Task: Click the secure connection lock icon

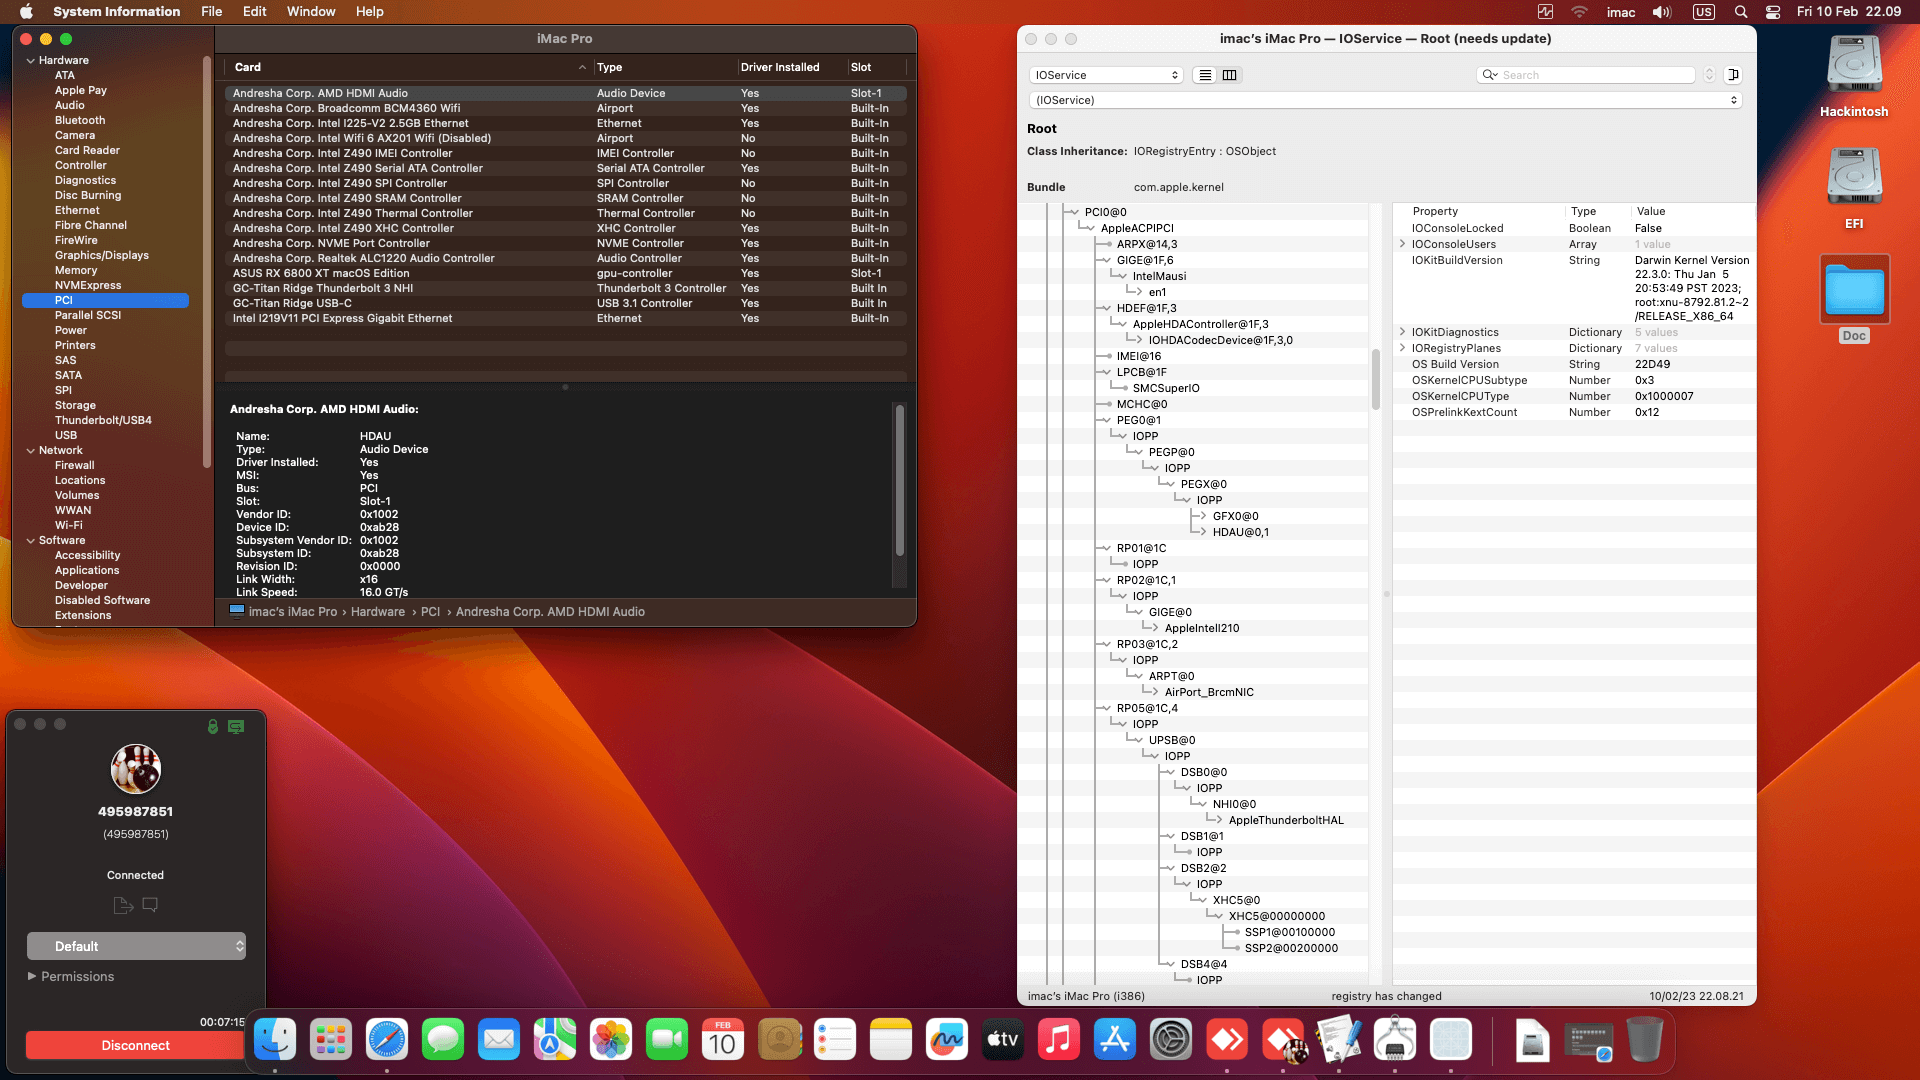Action: [x=212, y=728]
